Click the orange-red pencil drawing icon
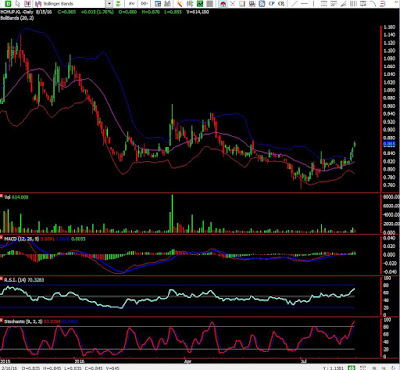The height and width of the screenshot is (370, 400). [180, 4]
